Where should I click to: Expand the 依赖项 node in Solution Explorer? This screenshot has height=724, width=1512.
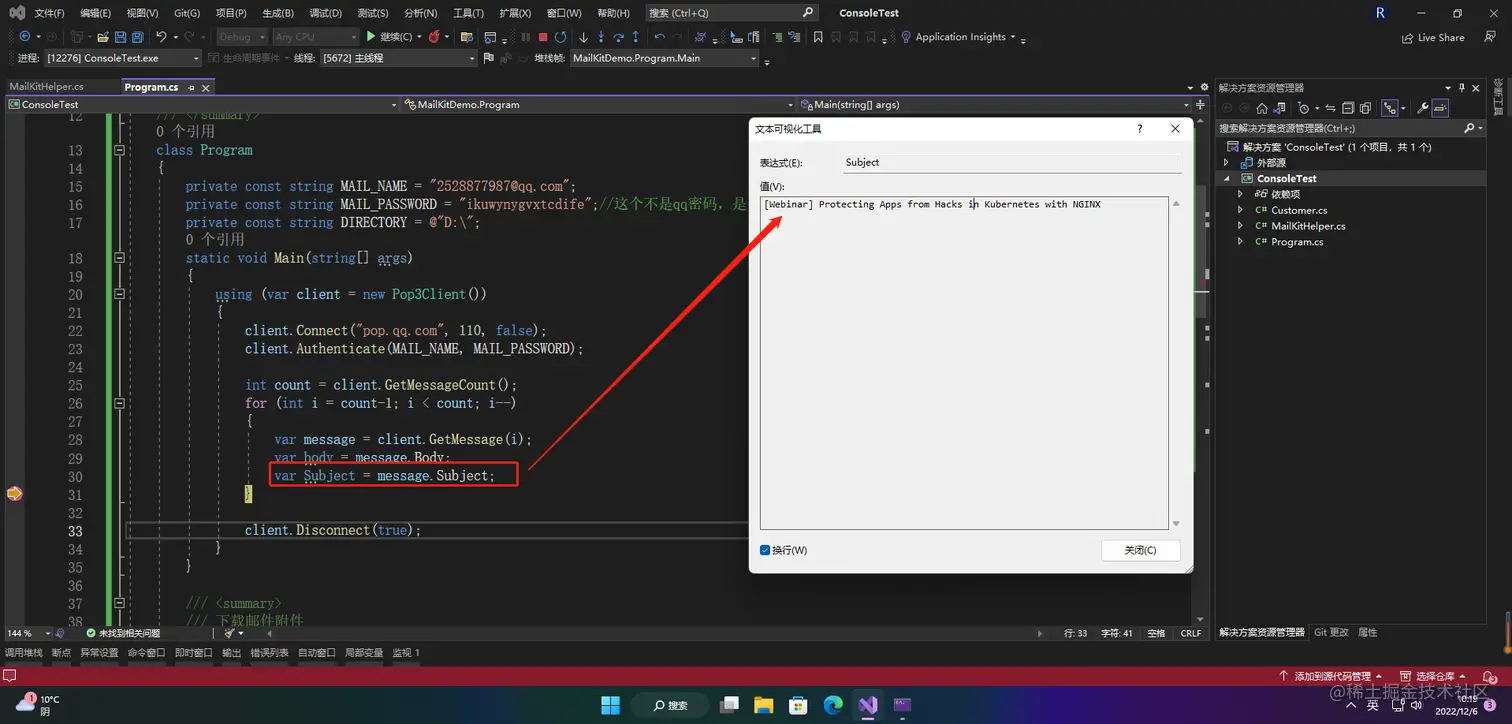tap(1240, 194)
